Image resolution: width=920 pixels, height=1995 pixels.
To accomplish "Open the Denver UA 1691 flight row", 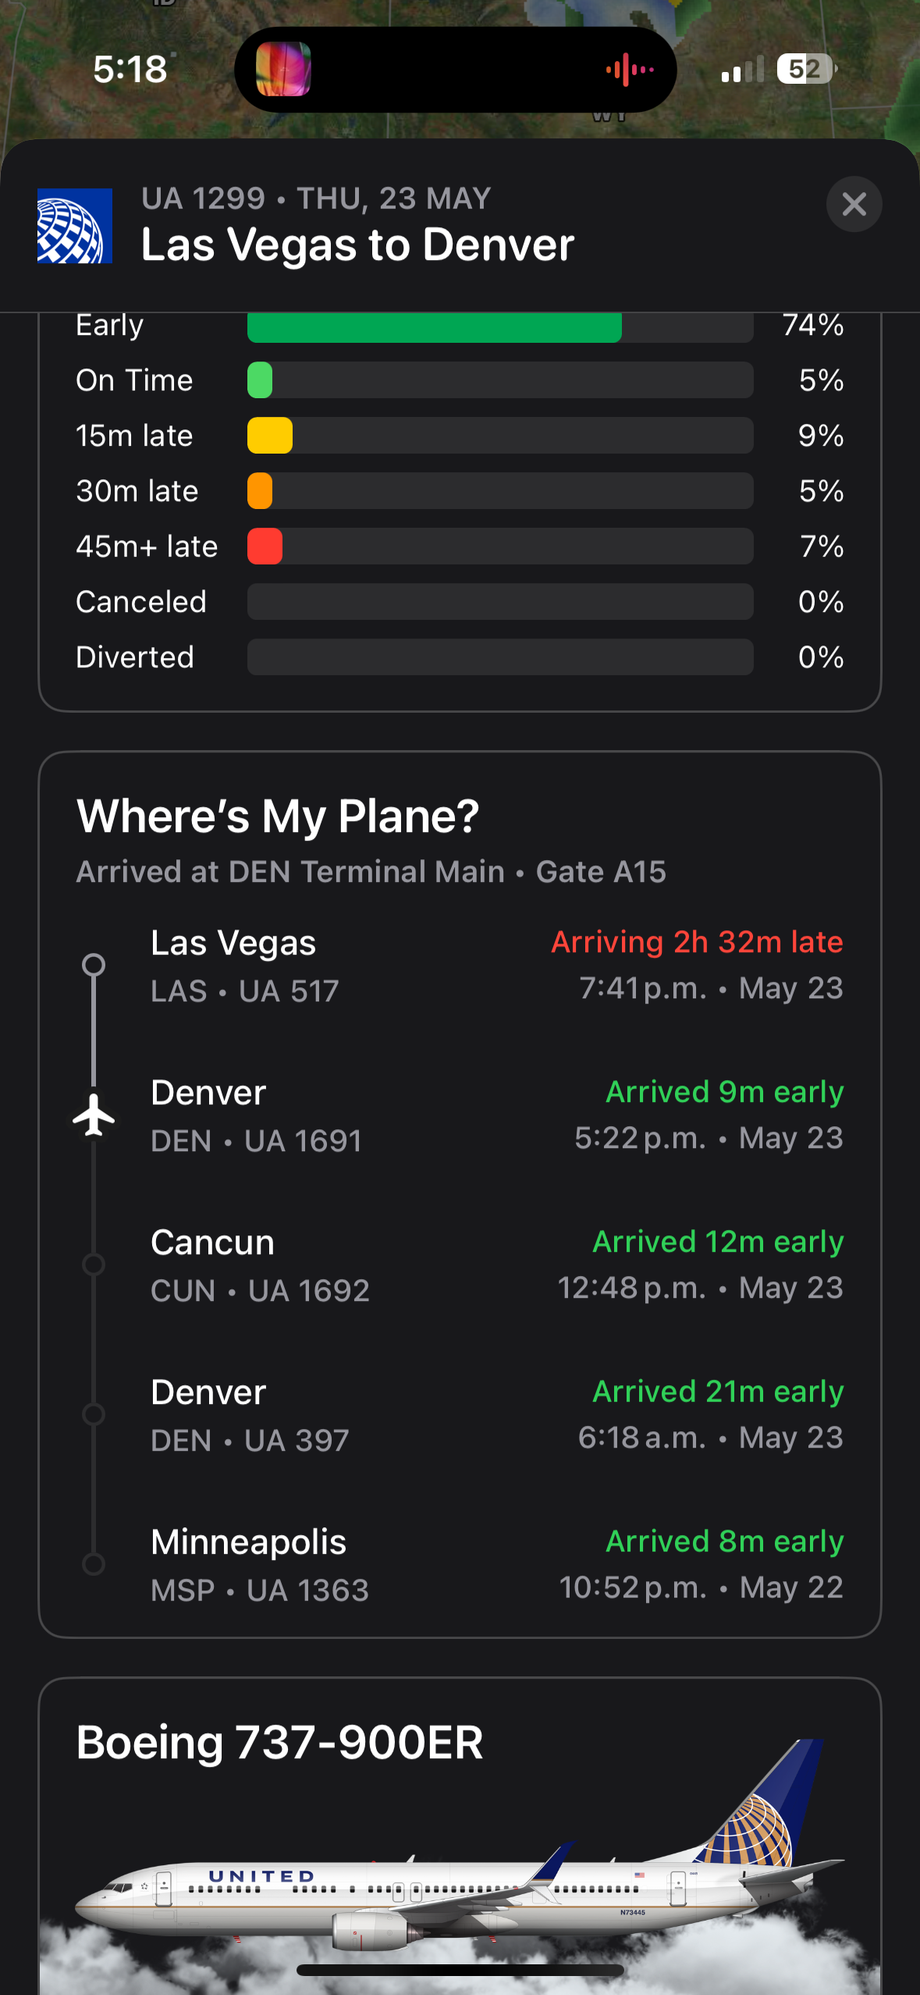I will 460,1116.
